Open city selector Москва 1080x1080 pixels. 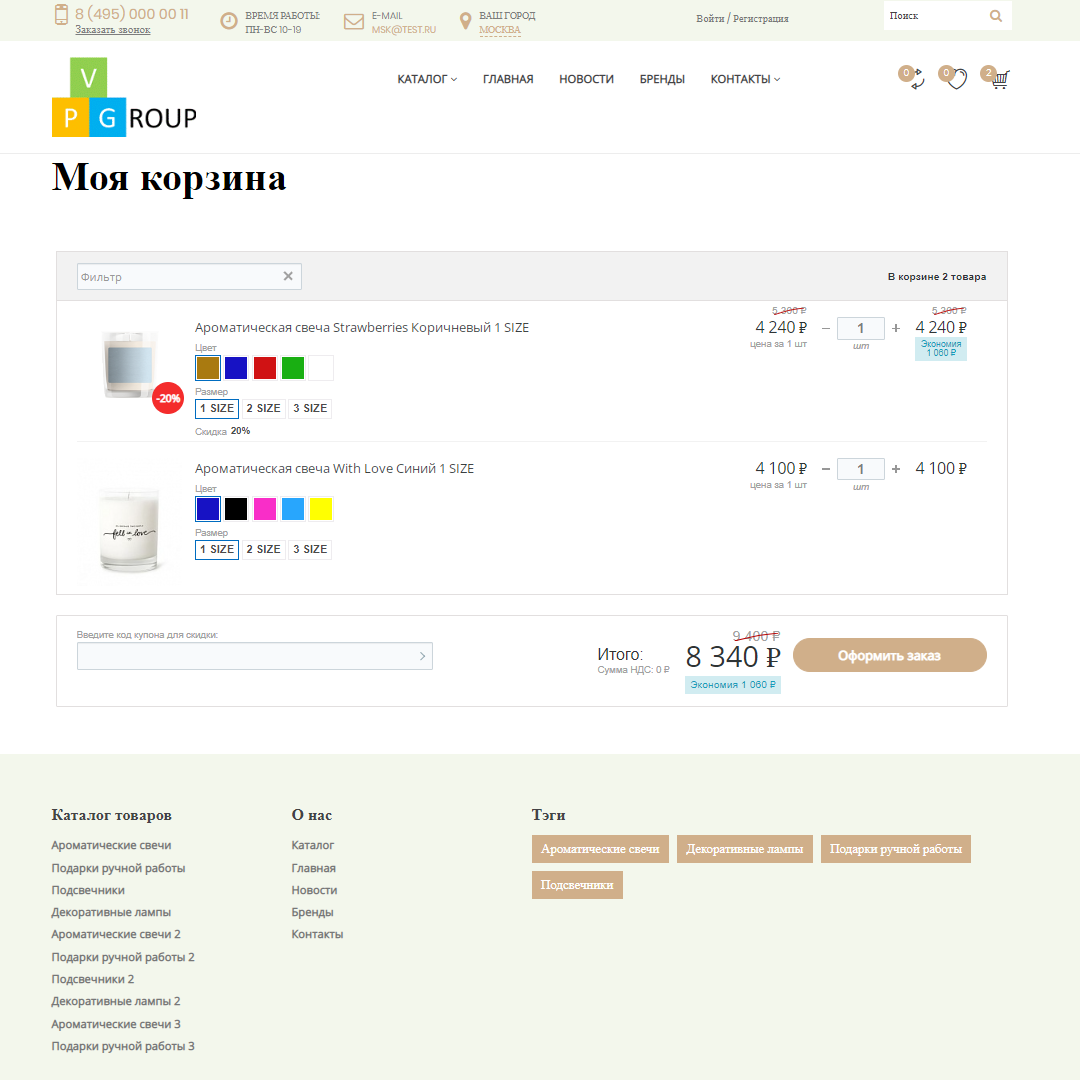pyautogui.click(x=500, y=30)
